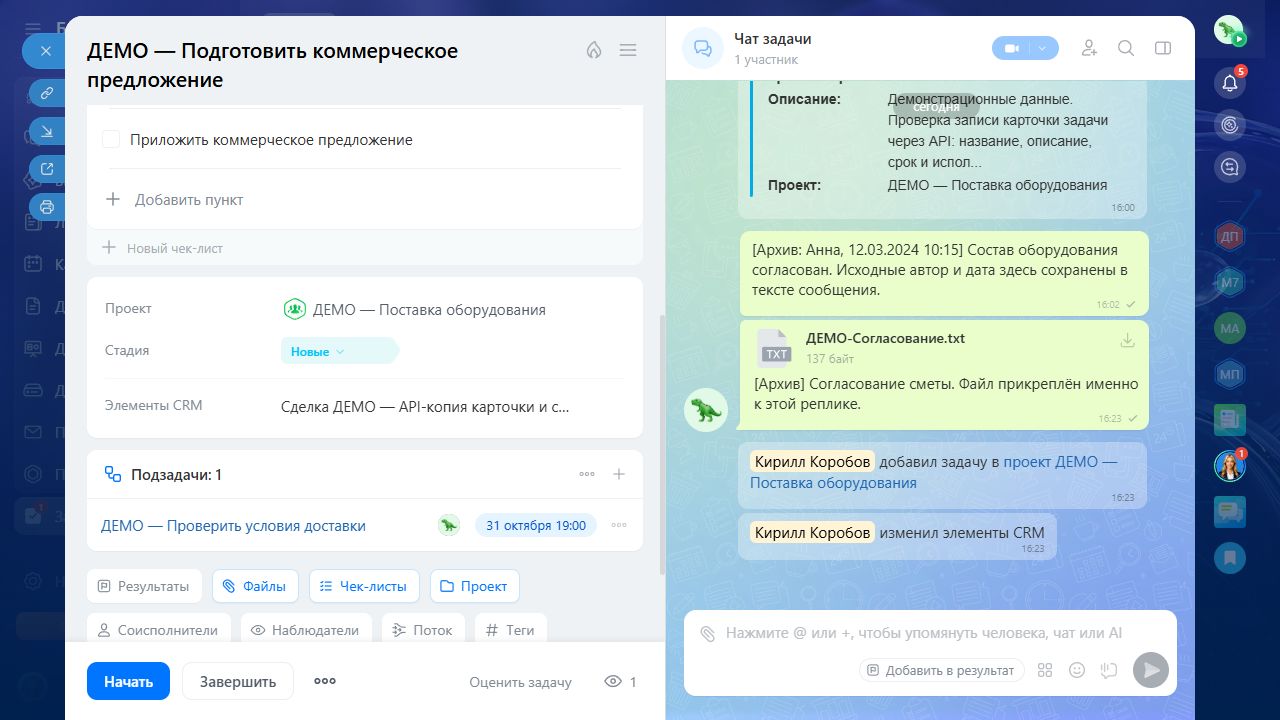Image resolution: width=1280 pixels, height=720 pixels.
Task: Click the collapse arrow icon on left strip
Action: click(x=47, y=131)
